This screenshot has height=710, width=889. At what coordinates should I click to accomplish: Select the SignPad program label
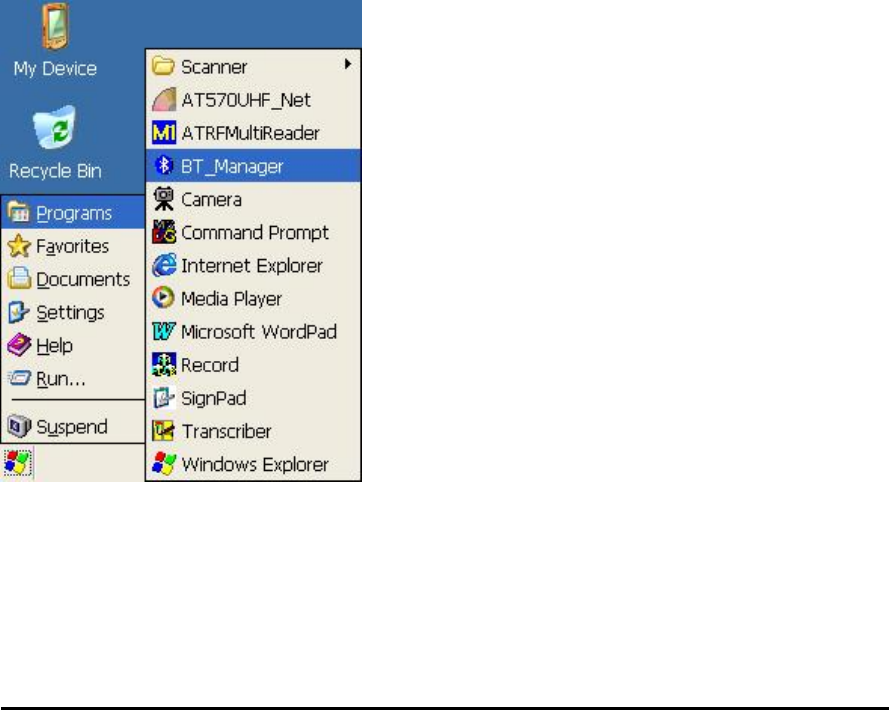pyautogui.click(x=214, y=398)
